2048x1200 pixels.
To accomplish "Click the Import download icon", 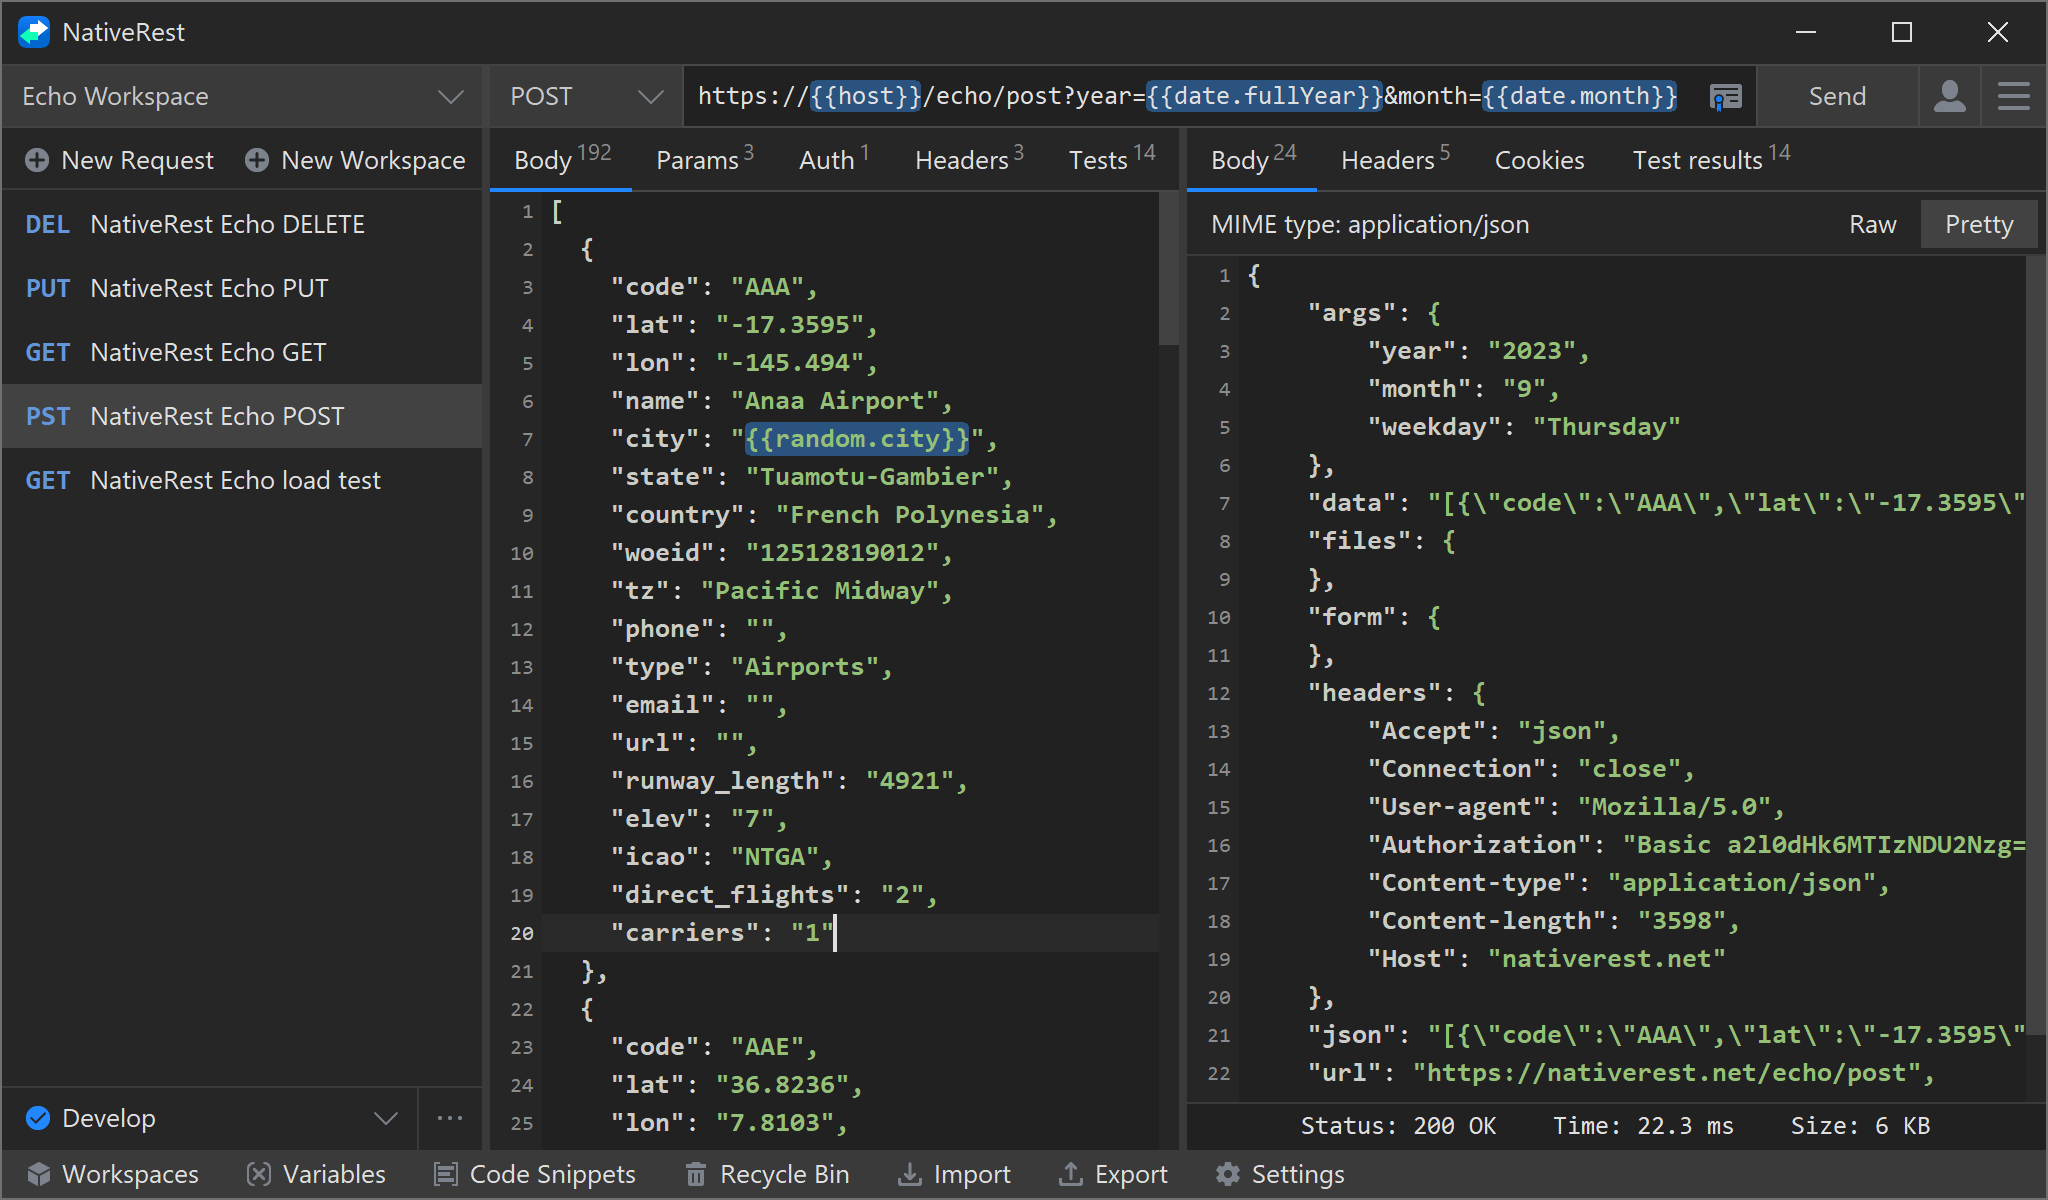I will [x=909, y=1174].
